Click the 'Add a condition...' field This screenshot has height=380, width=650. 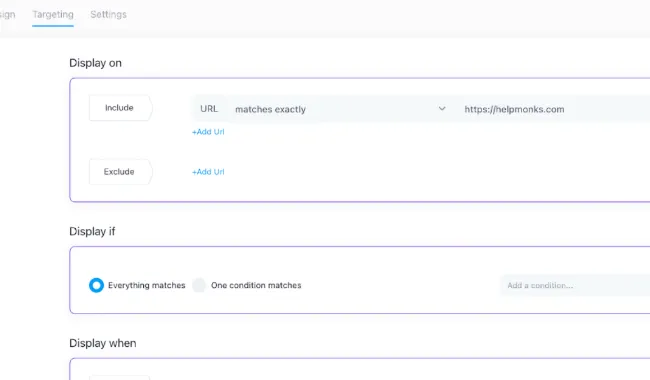pyautogui.click(x=575, y=286)
